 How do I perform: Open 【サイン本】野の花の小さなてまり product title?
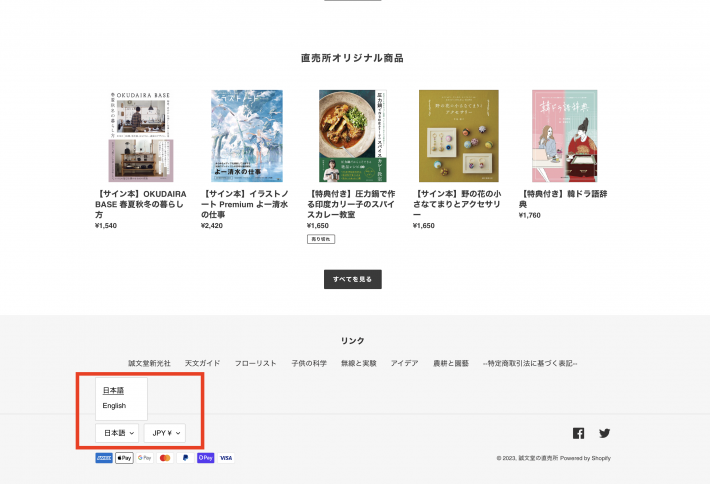click(457, 204)
